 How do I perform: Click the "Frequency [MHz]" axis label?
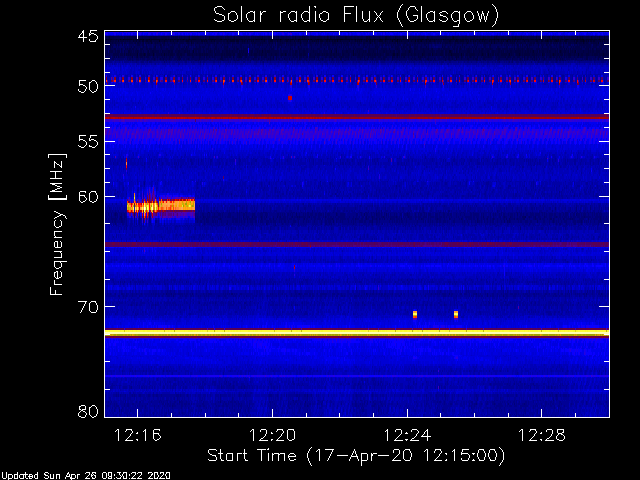(x=58, y=224)
